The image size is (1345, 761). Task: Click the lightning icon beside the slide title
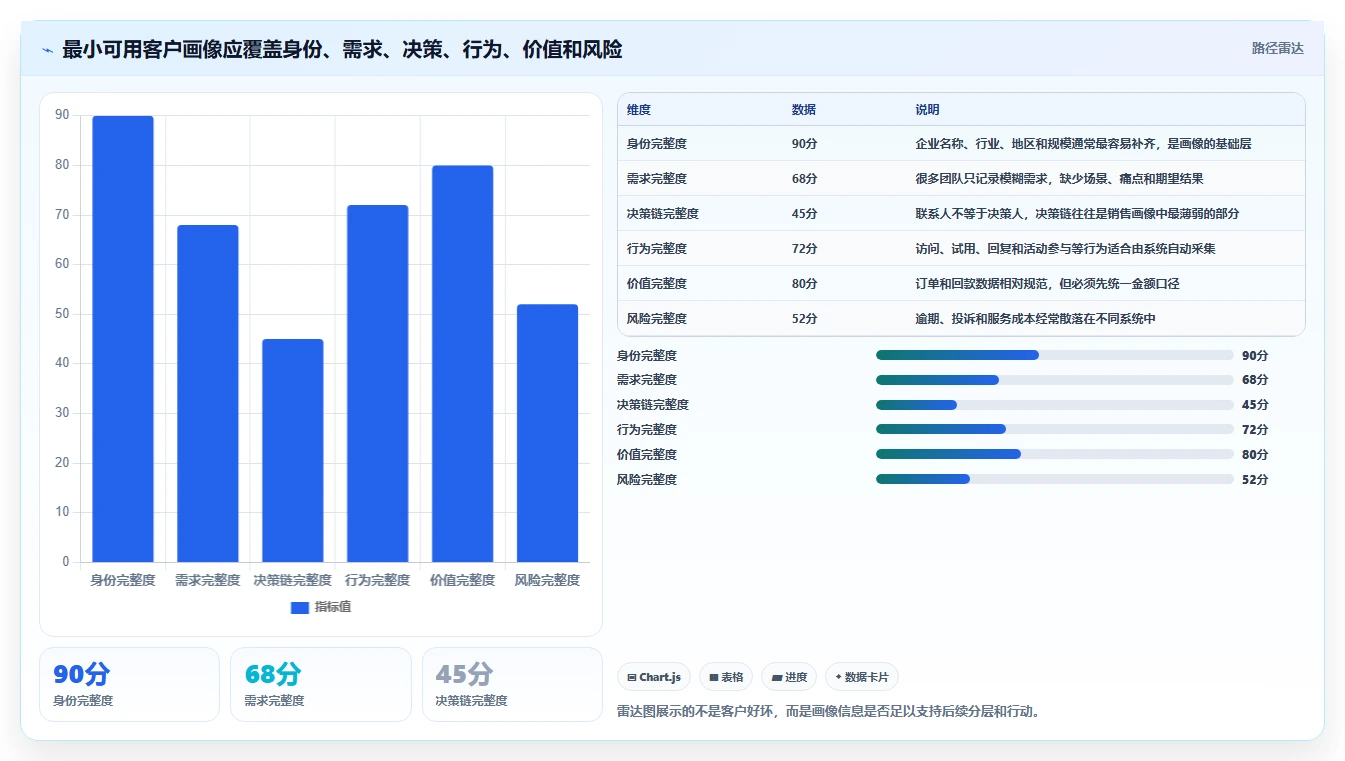pos(47,50)
